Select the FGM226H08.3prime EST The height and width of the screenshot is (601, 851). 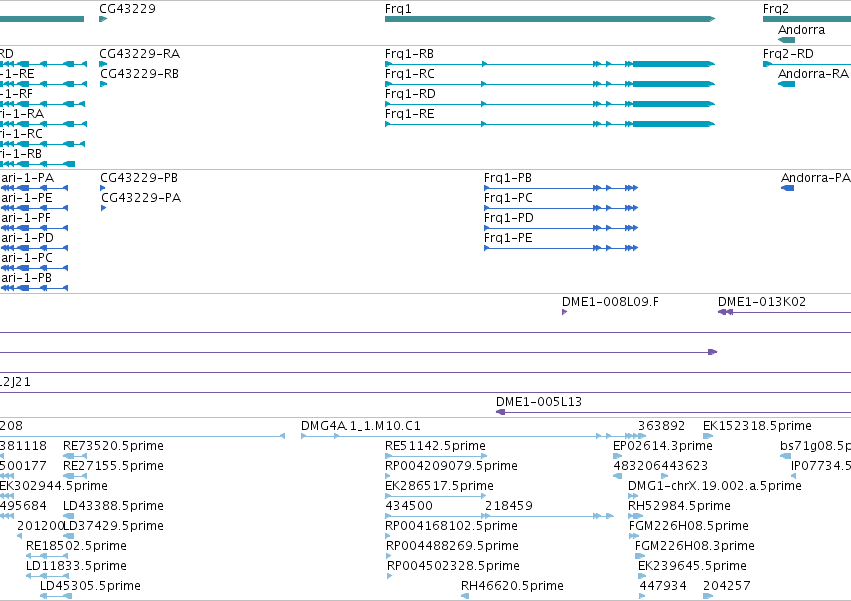coord(640,556)
